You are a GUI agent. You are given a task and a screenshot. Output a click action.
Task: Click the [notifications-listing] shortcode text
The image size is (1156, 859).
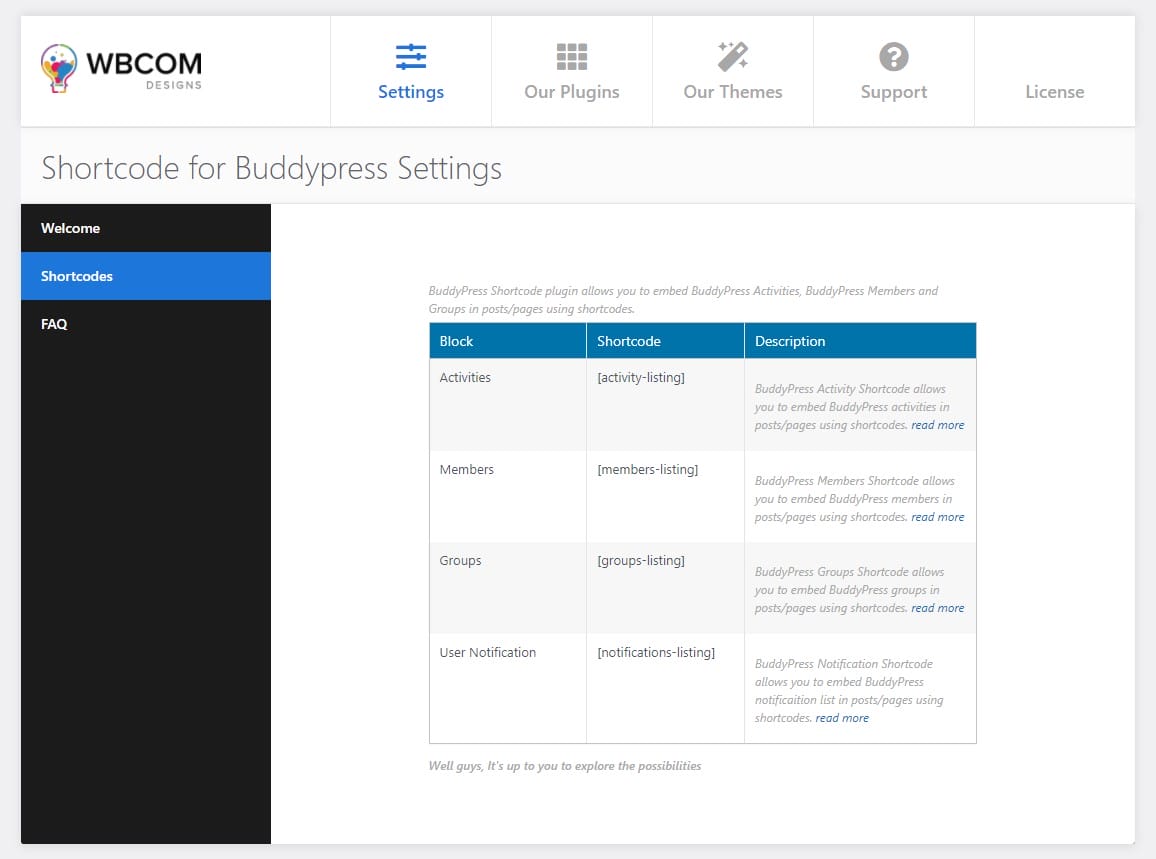click(656, 652)
